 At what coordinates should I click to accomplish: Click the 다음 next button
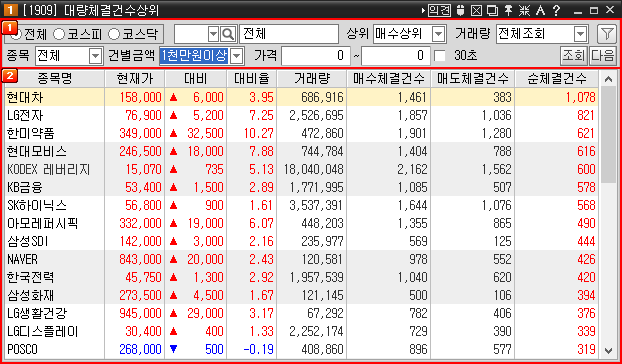(602, 56)
